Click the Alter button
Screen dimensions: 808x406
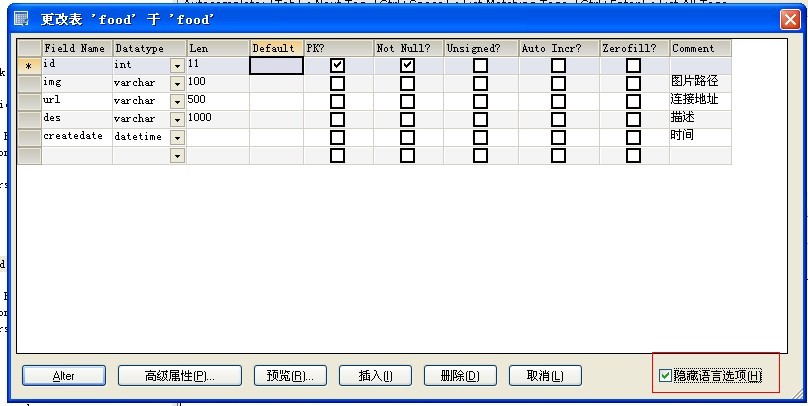tap(64, 376)
